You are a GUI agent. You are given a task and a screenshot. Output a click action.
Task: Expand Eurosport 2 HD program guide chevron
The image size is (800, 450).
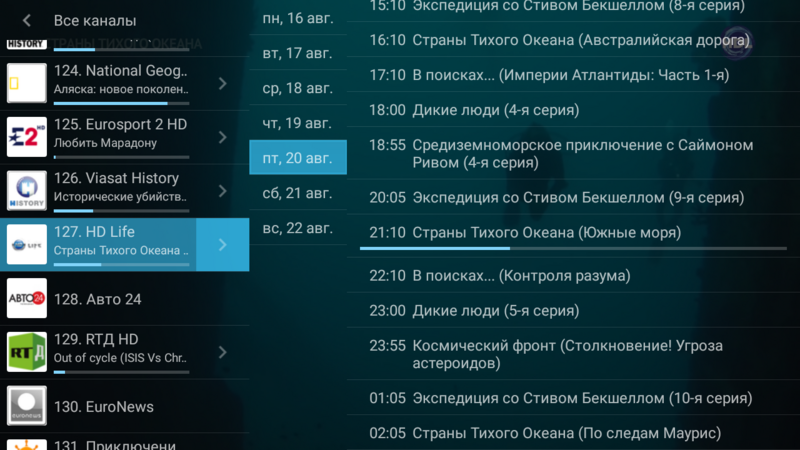pos(222,137)
